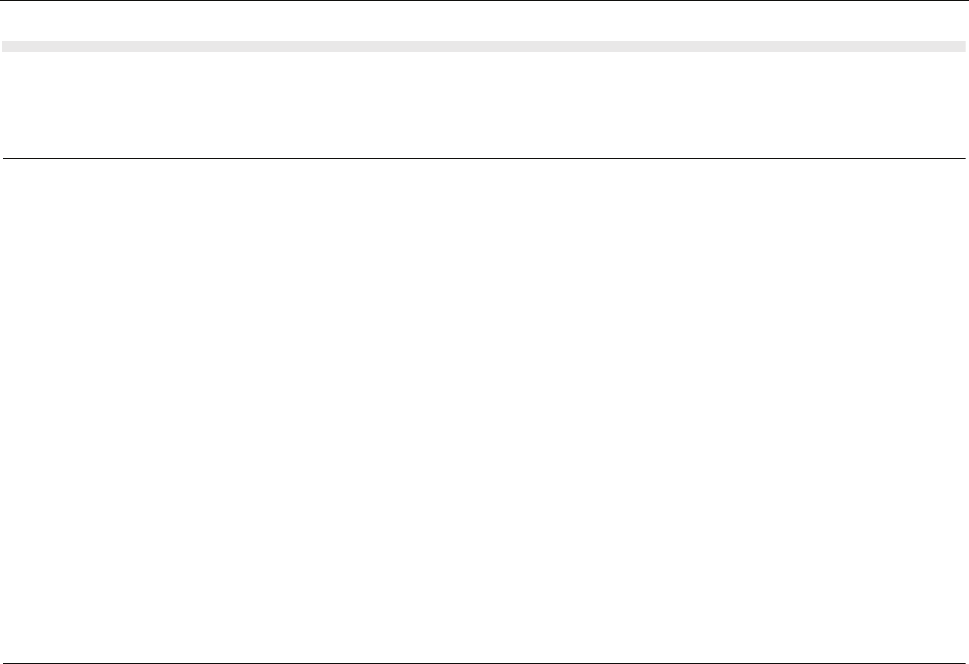Click the black divider line below header
This screenshot has width=969, height=664.
coord(484,158)
